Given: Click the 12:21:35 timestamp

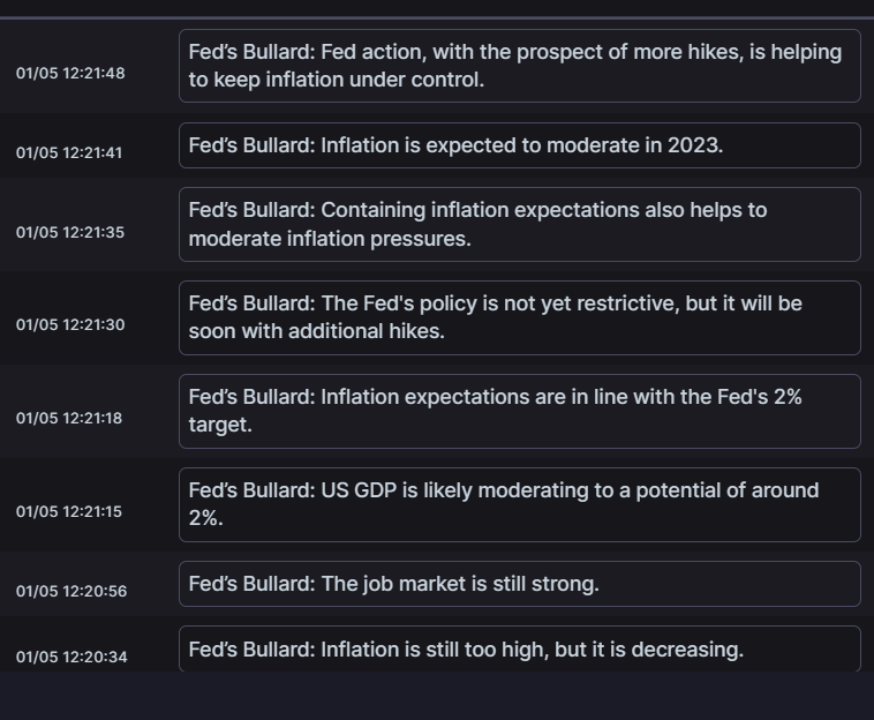Looking at the screenshot, I should pos(70,232).
